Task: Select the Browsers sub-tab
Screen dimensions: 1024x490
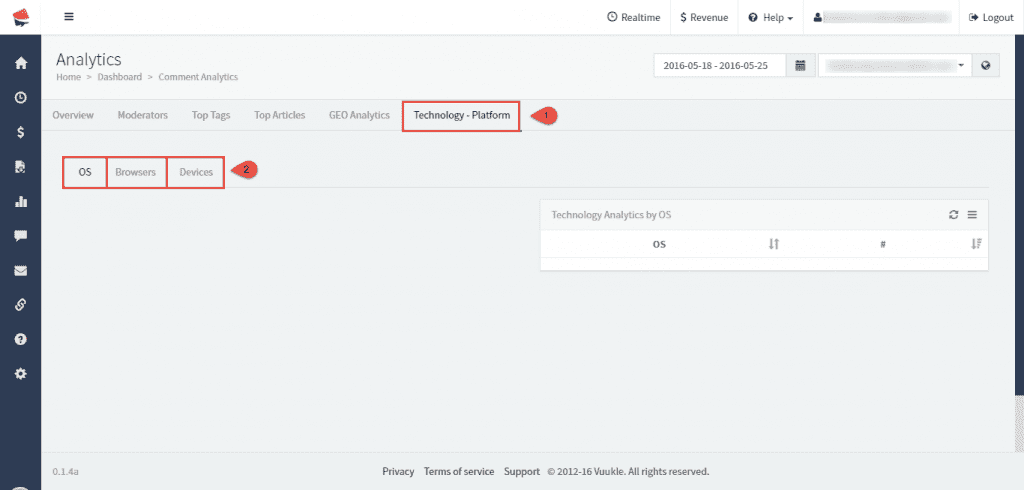Action: tap(135, 172)
